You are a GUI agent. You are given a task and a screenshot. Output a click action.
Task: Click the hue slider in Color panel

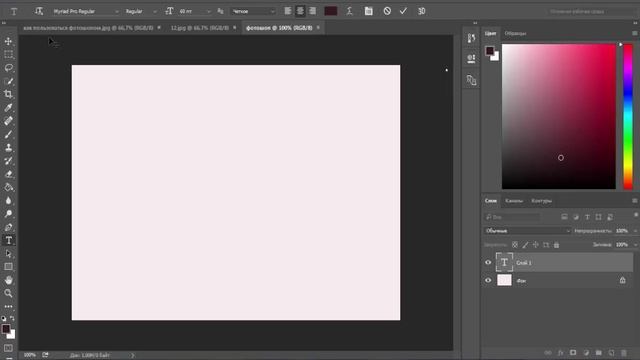[628, 116]
